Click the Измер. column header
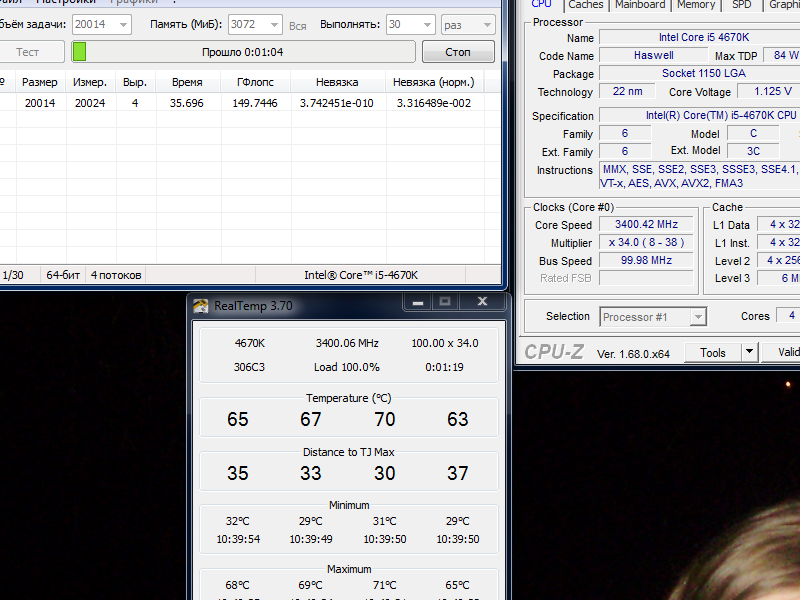This screenshot has width=800, height=600. [x=90, y=82]
